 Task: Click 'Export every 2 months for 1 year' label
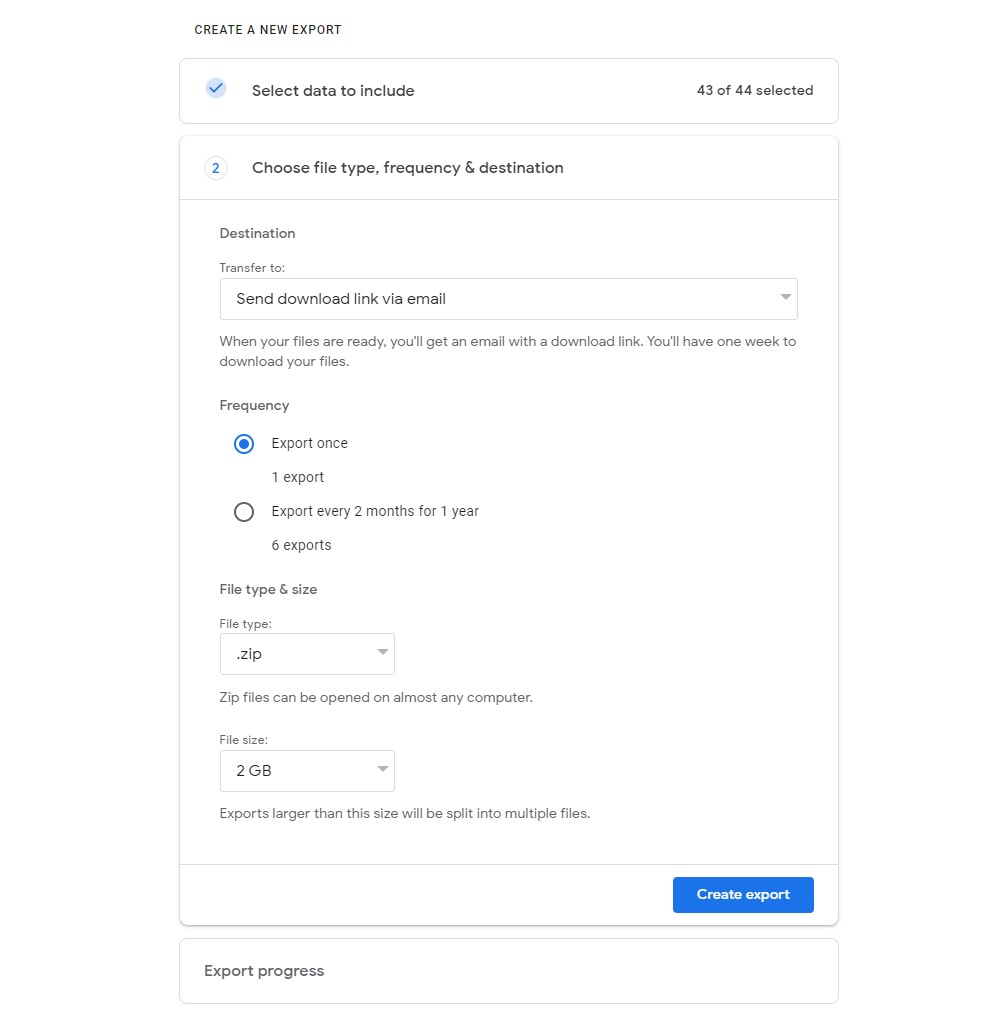pyautogui.click(x=375, y=511)
